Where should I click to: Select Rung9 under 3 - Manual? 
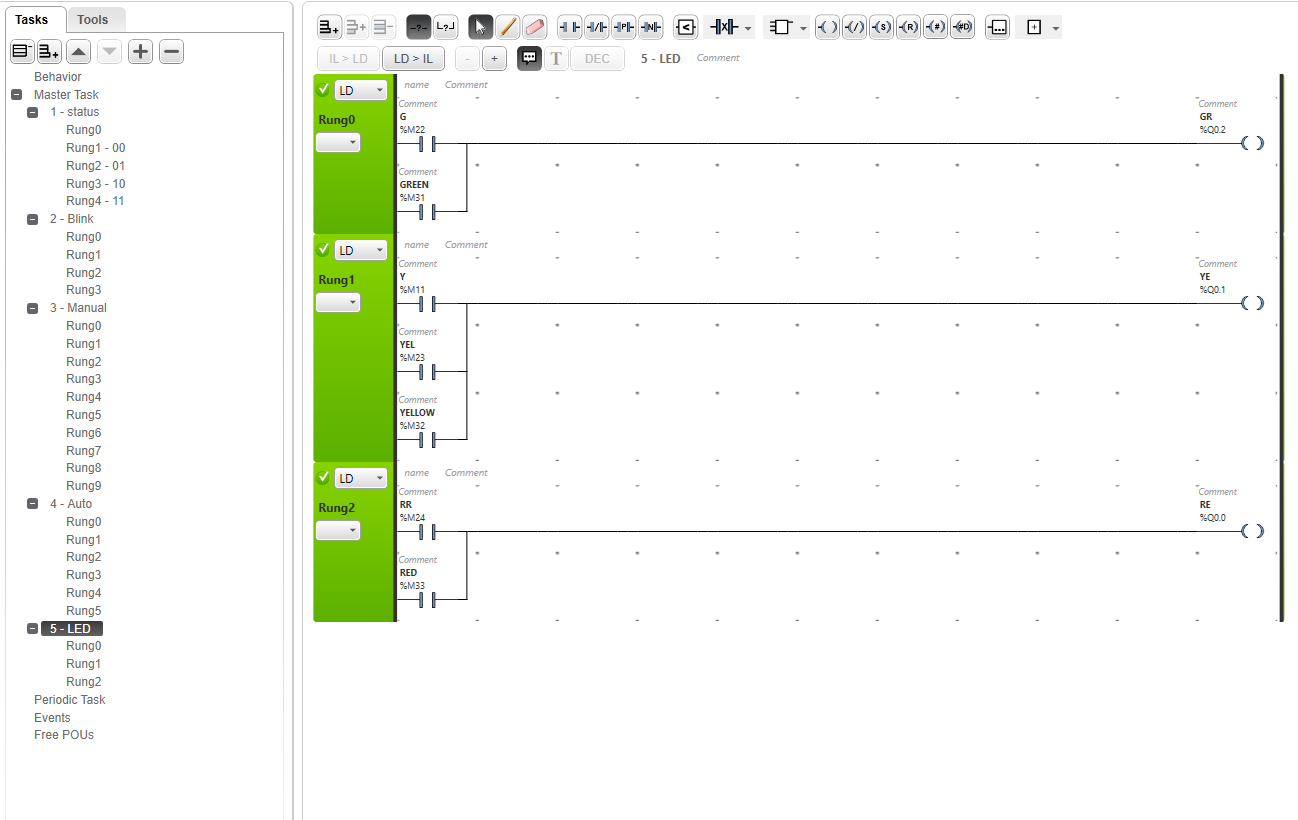point(84,486)
